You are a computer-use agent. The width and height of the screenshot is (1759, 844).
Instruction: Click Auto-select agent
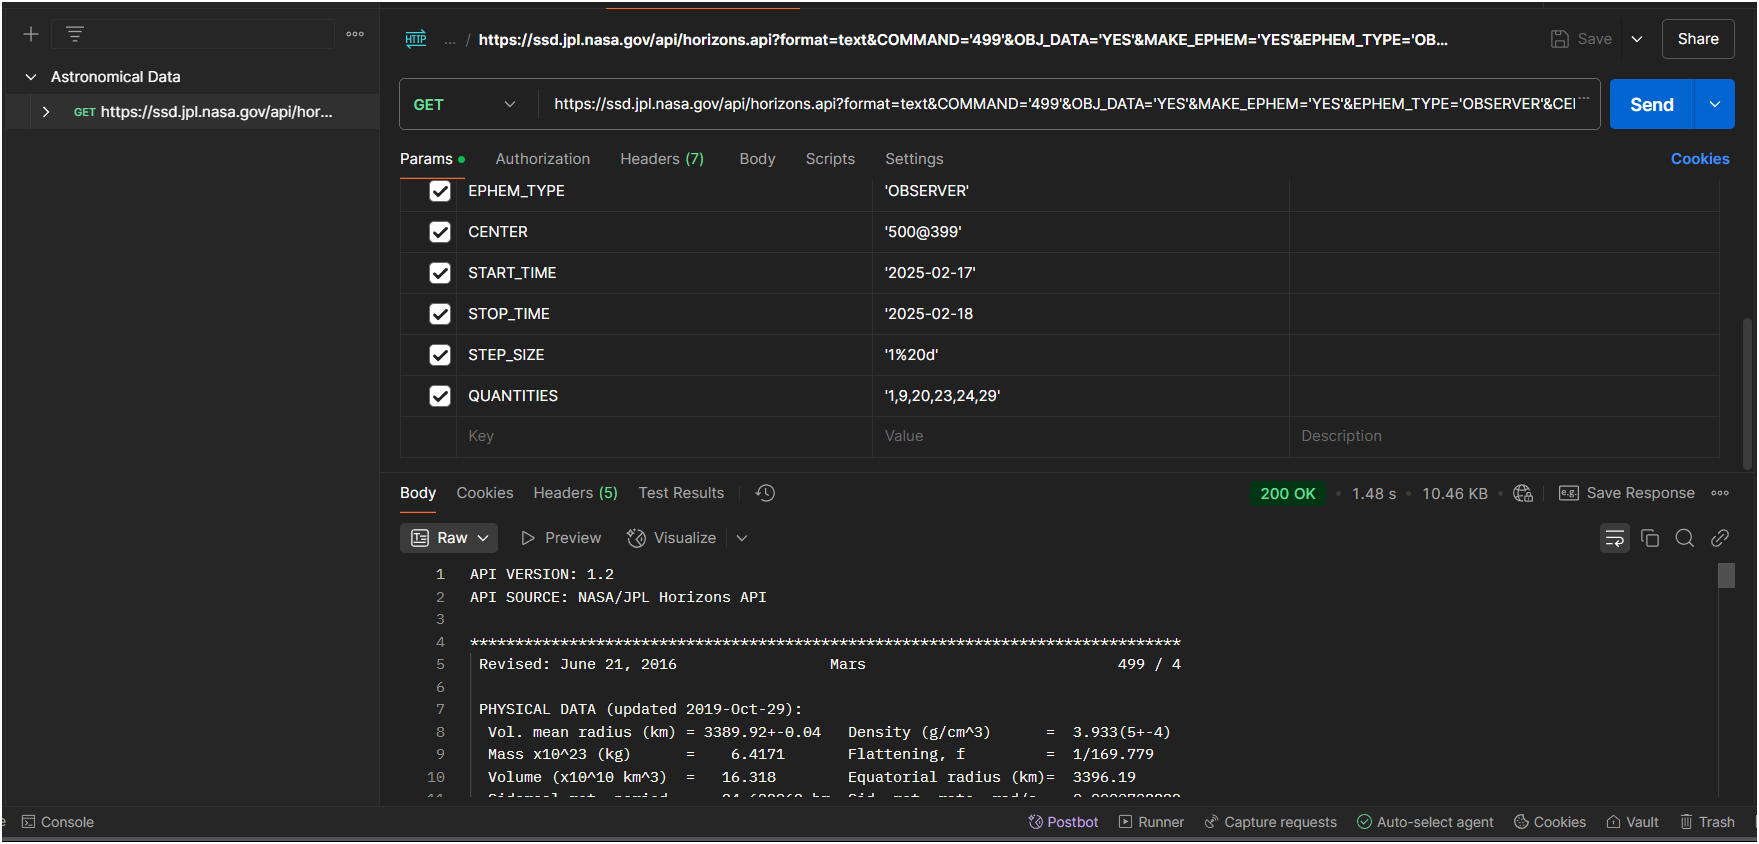pos(1425,822)
